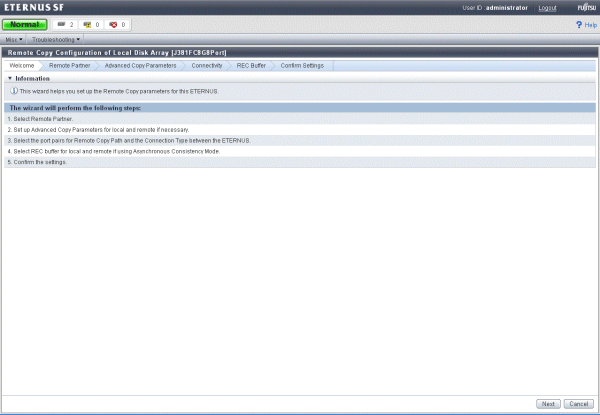Select step 3 port pairs text
This screenshot has width=600, height=415.
(129, 141)
